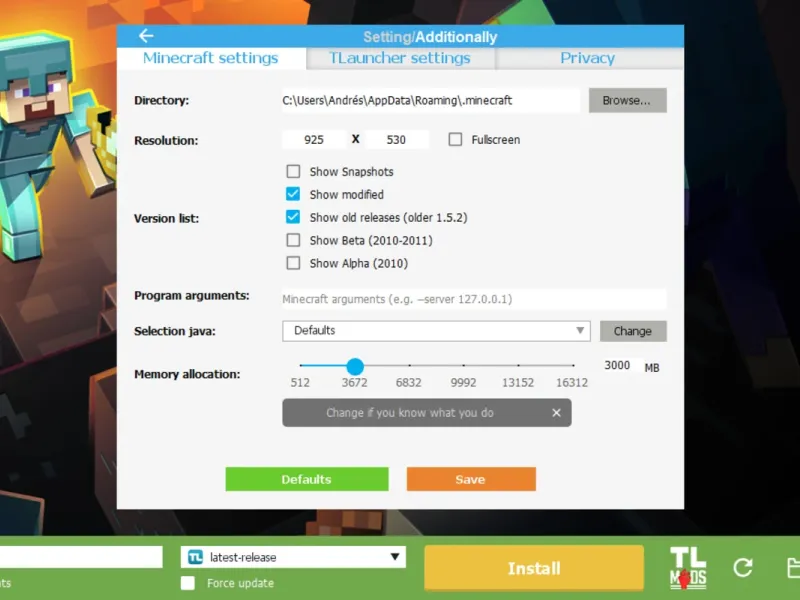Click the refresh icon in bottom bar

pyautogui.click(x=743, y=567)
